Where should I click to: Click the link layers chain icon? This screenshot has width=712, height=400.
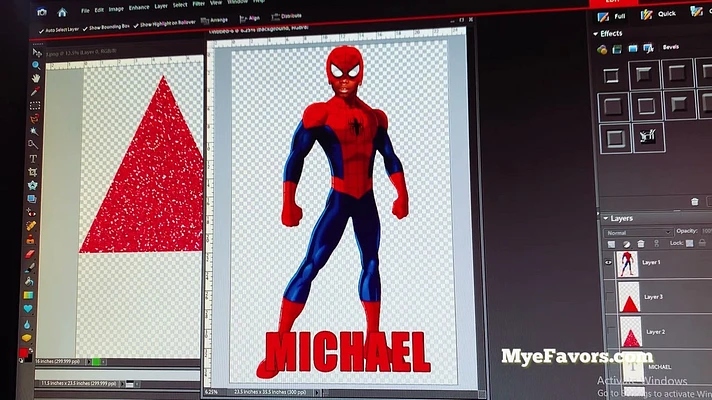tap(657, 244)
